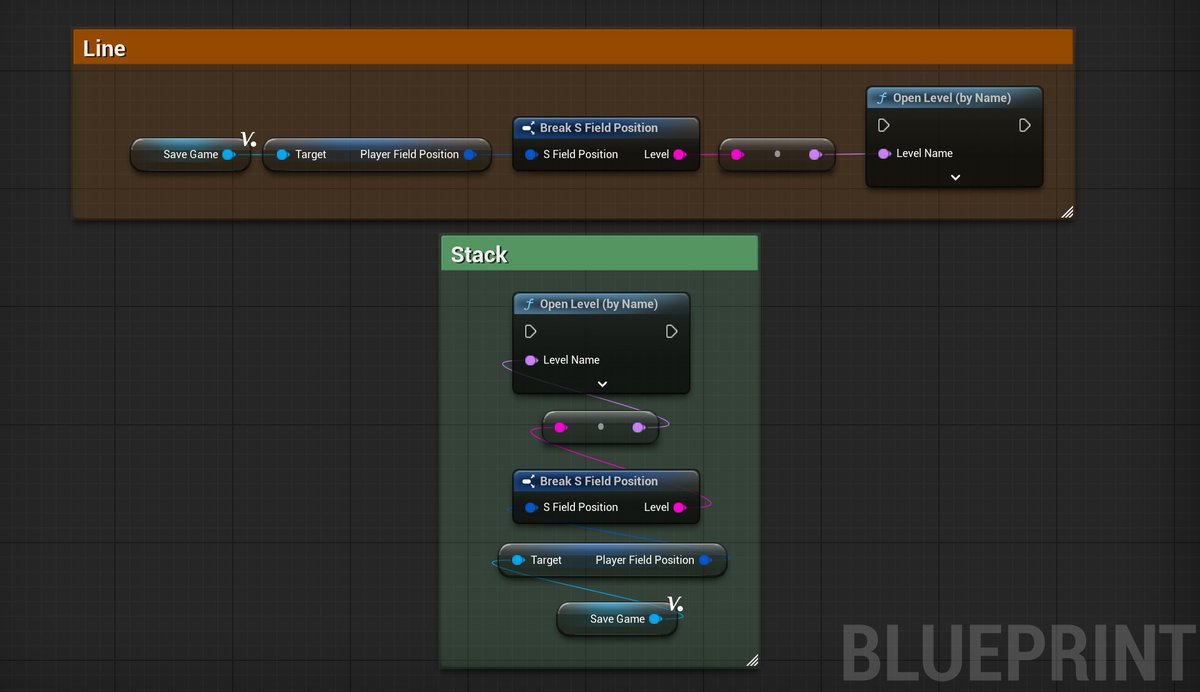Click S Field Position input pin in Stack comment

tap(532, 507)
